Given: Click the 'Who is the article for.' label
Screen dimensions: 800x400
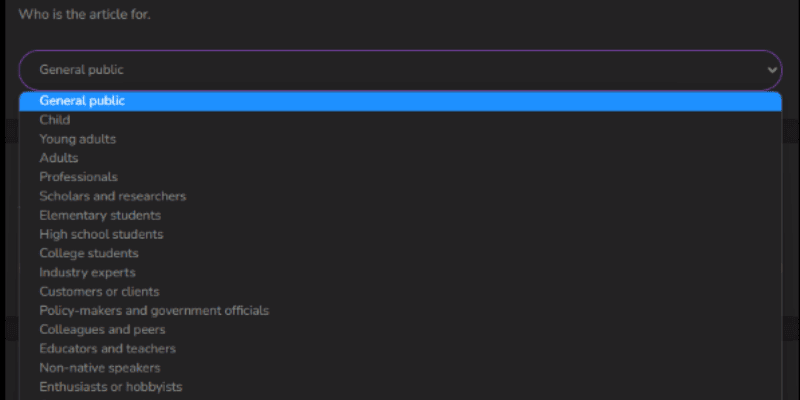Looking at the screenshot, I should 85,14.
